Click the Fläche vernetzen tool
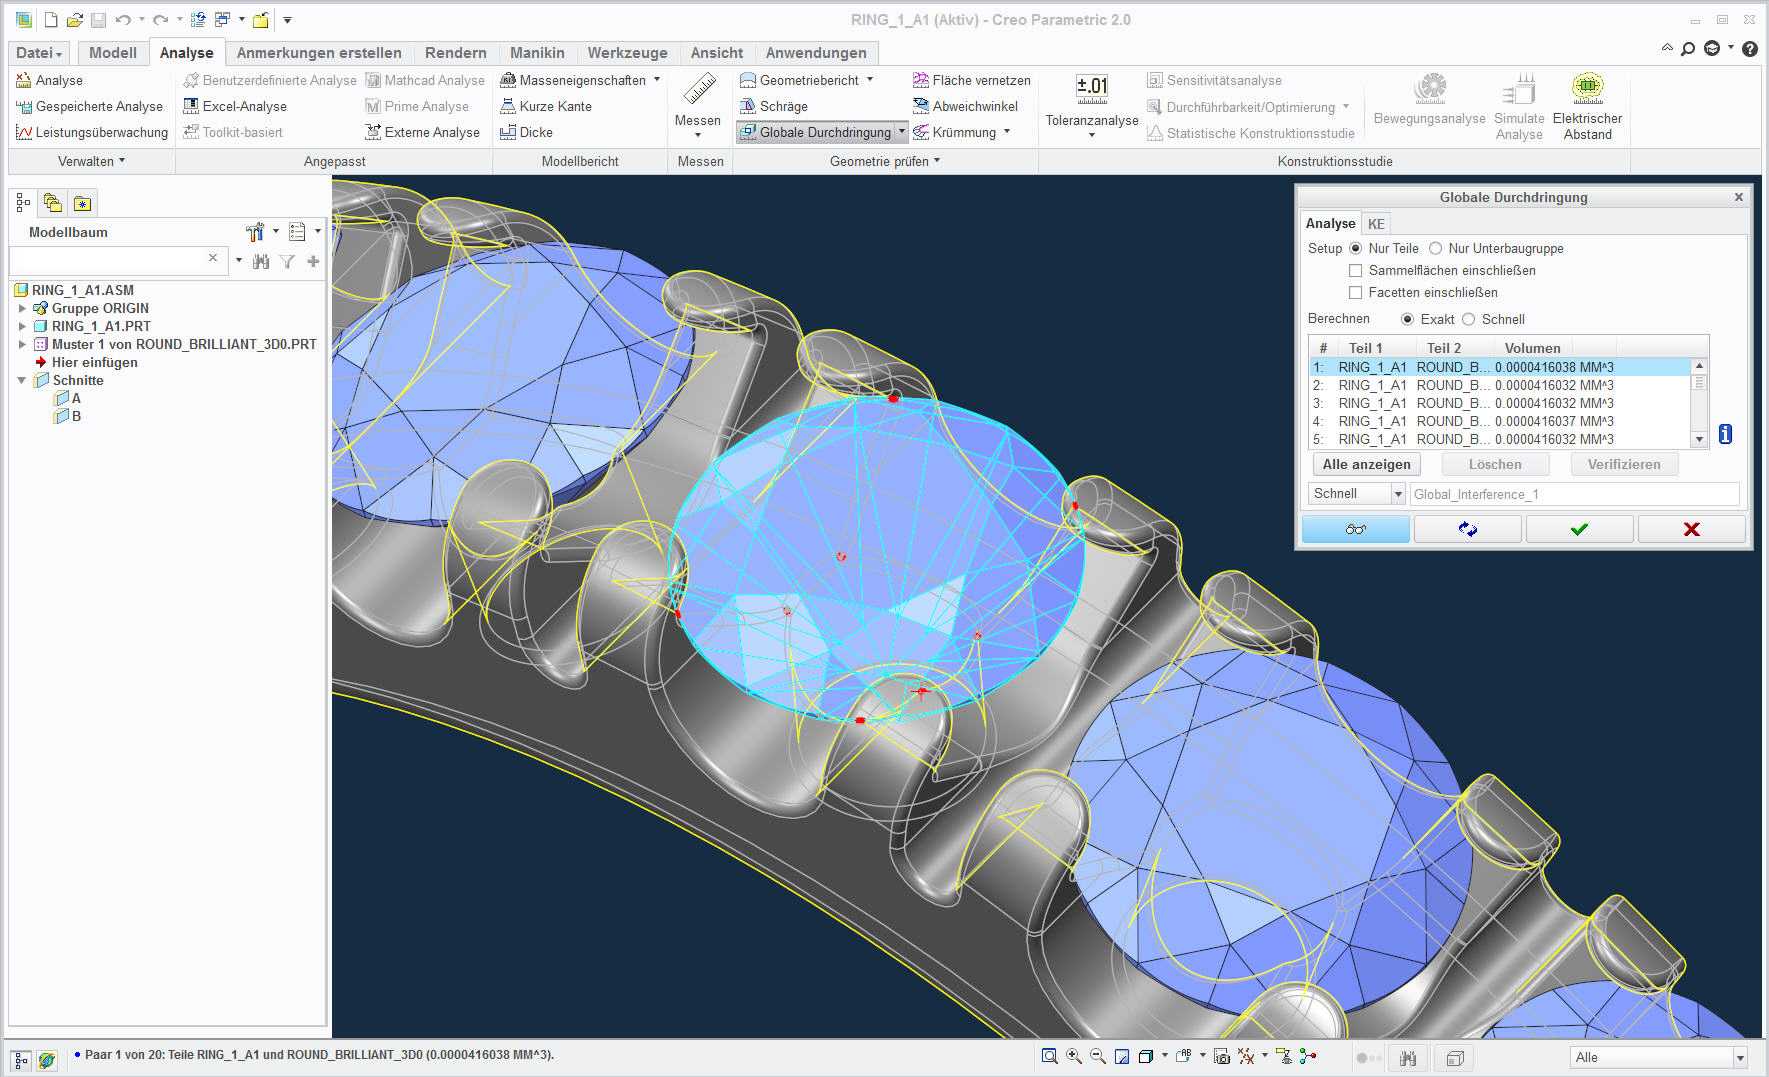Image resolution: width=1769 pixels, height=1077 pixels. click(971, 80)
